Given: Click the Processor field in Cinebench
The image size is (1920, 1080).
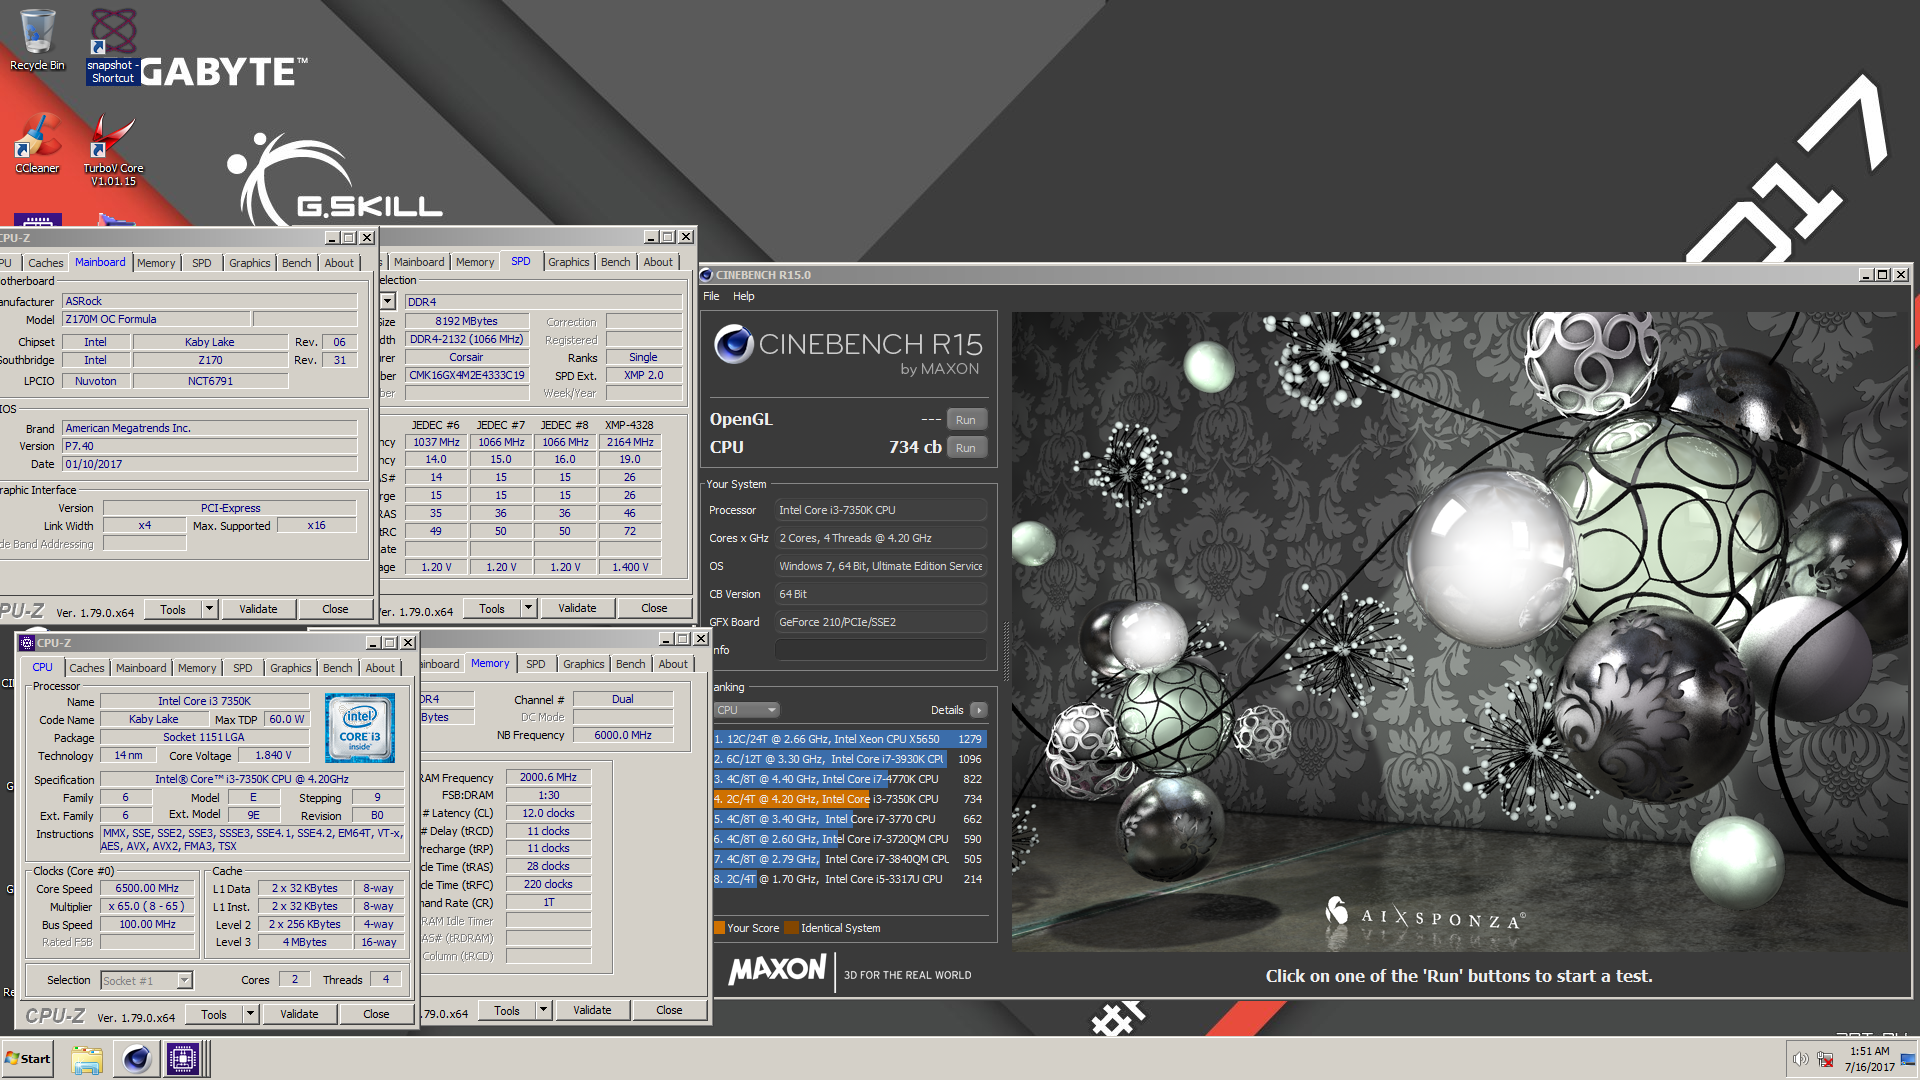Looking at the screenshot, I should pyautogui.click(x=881, y=510).
